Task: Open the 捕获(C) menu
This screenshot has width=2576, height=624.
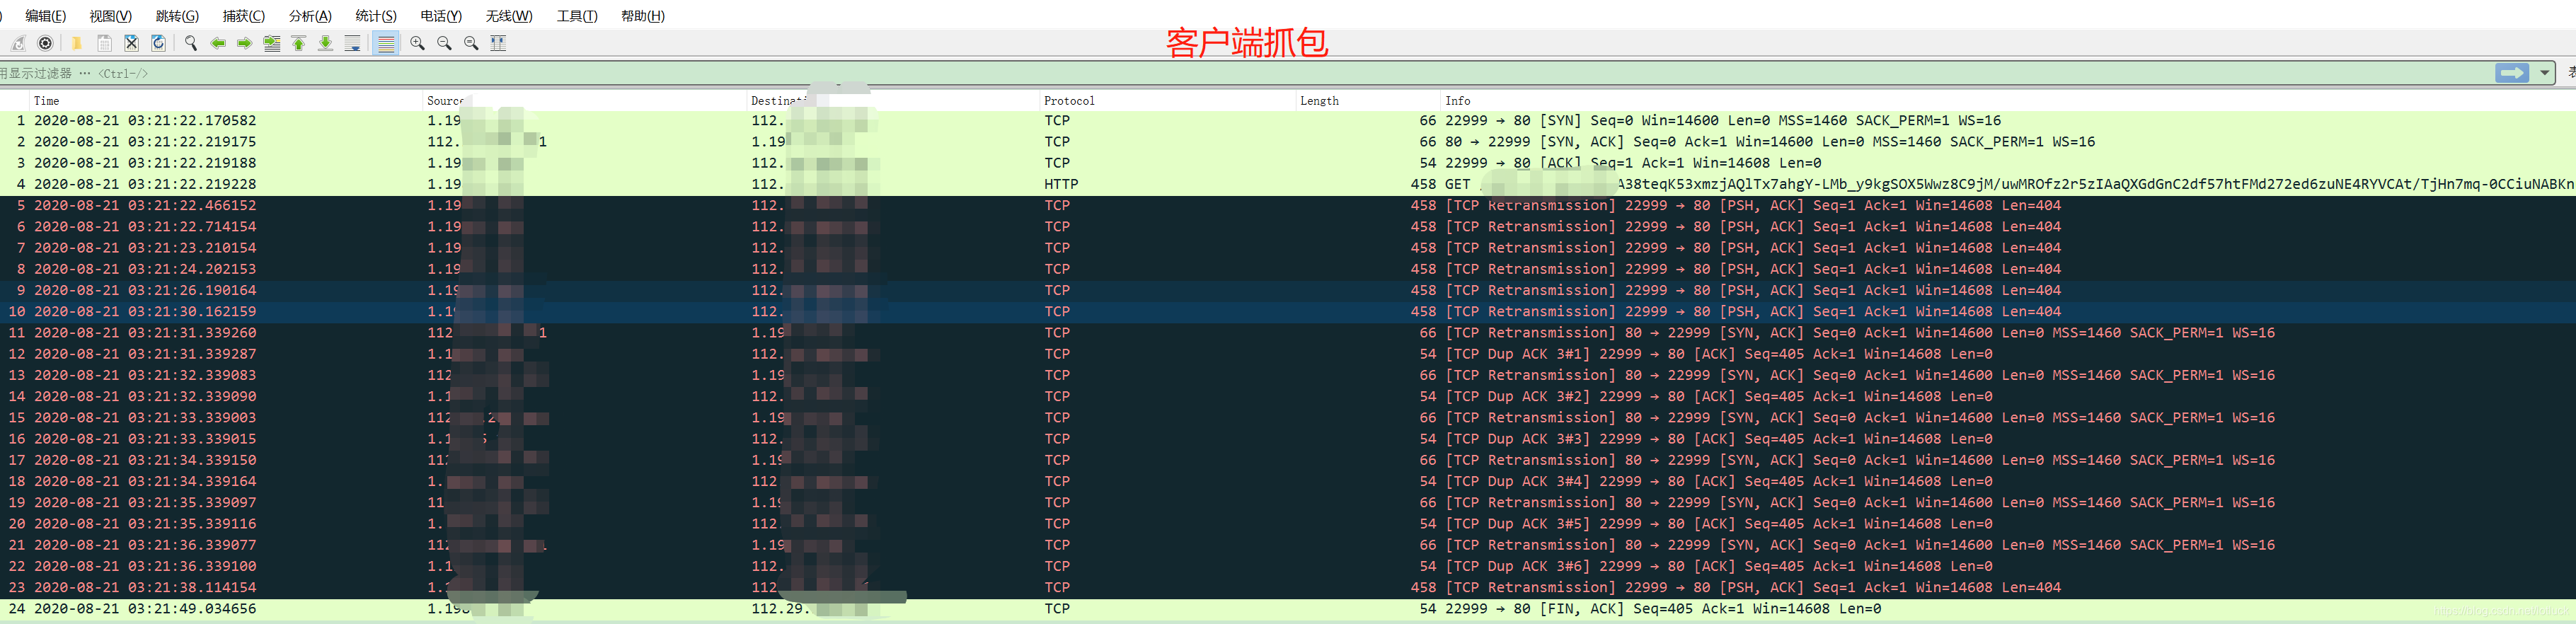Action: click(243, 16)
